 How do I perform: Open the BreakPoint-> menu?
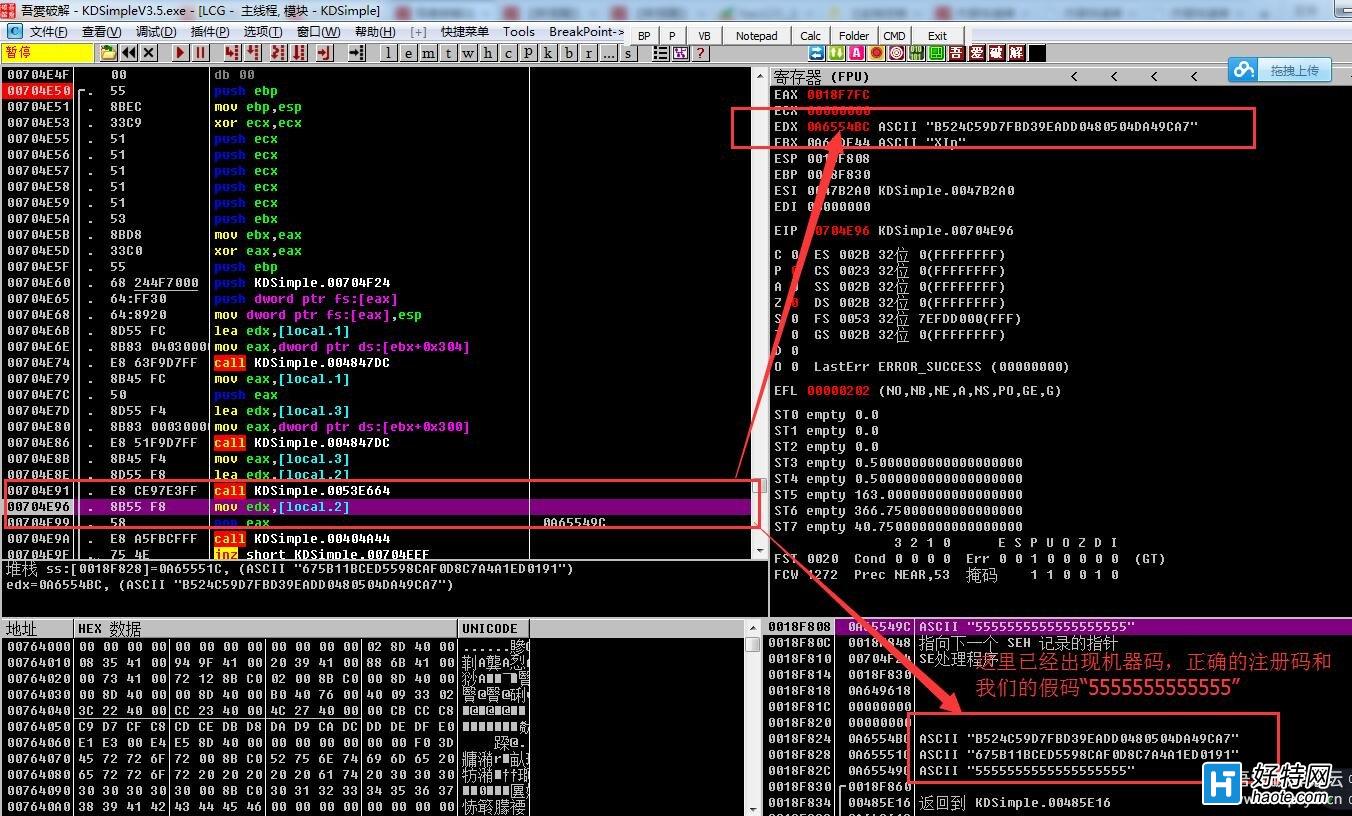coord(586,32)
